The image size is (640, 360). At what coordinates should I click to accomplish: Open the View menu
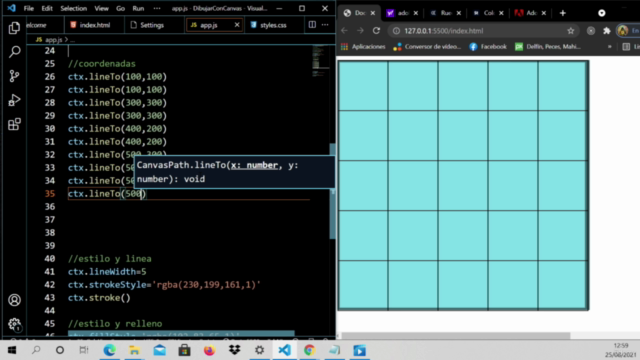101,8
